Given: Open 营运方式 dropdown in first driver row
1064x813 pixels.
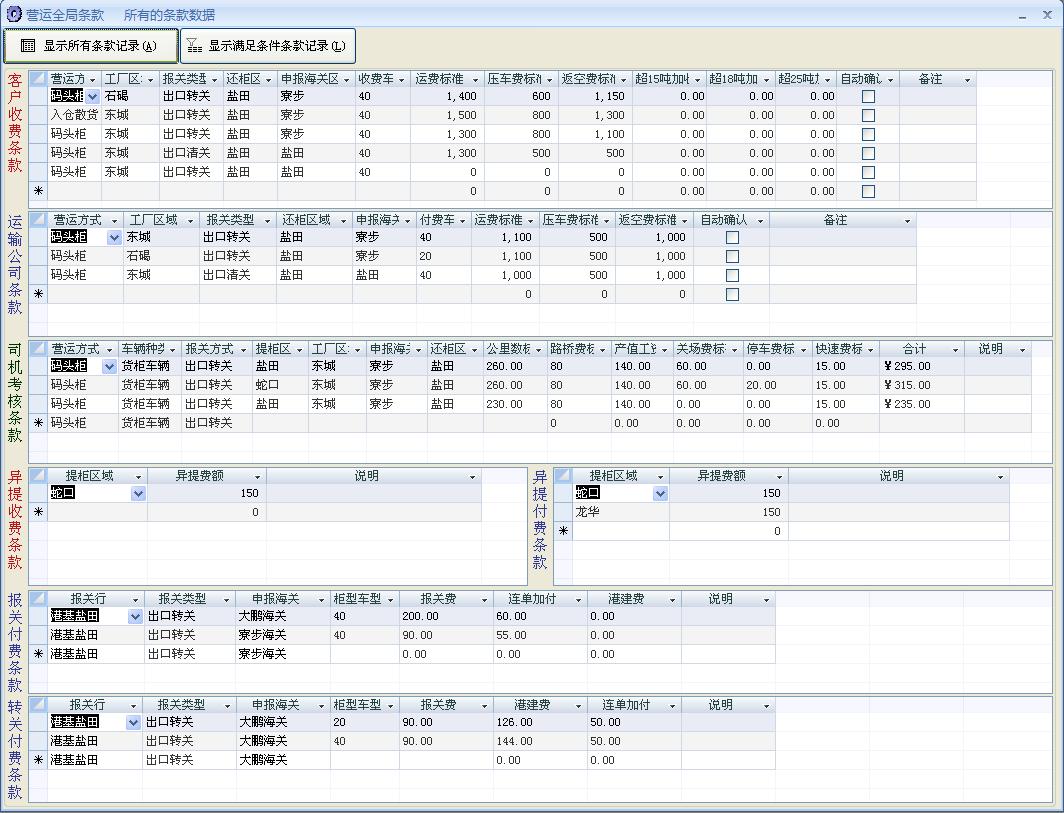Looking at the screenshot, I should coord(109,366).
